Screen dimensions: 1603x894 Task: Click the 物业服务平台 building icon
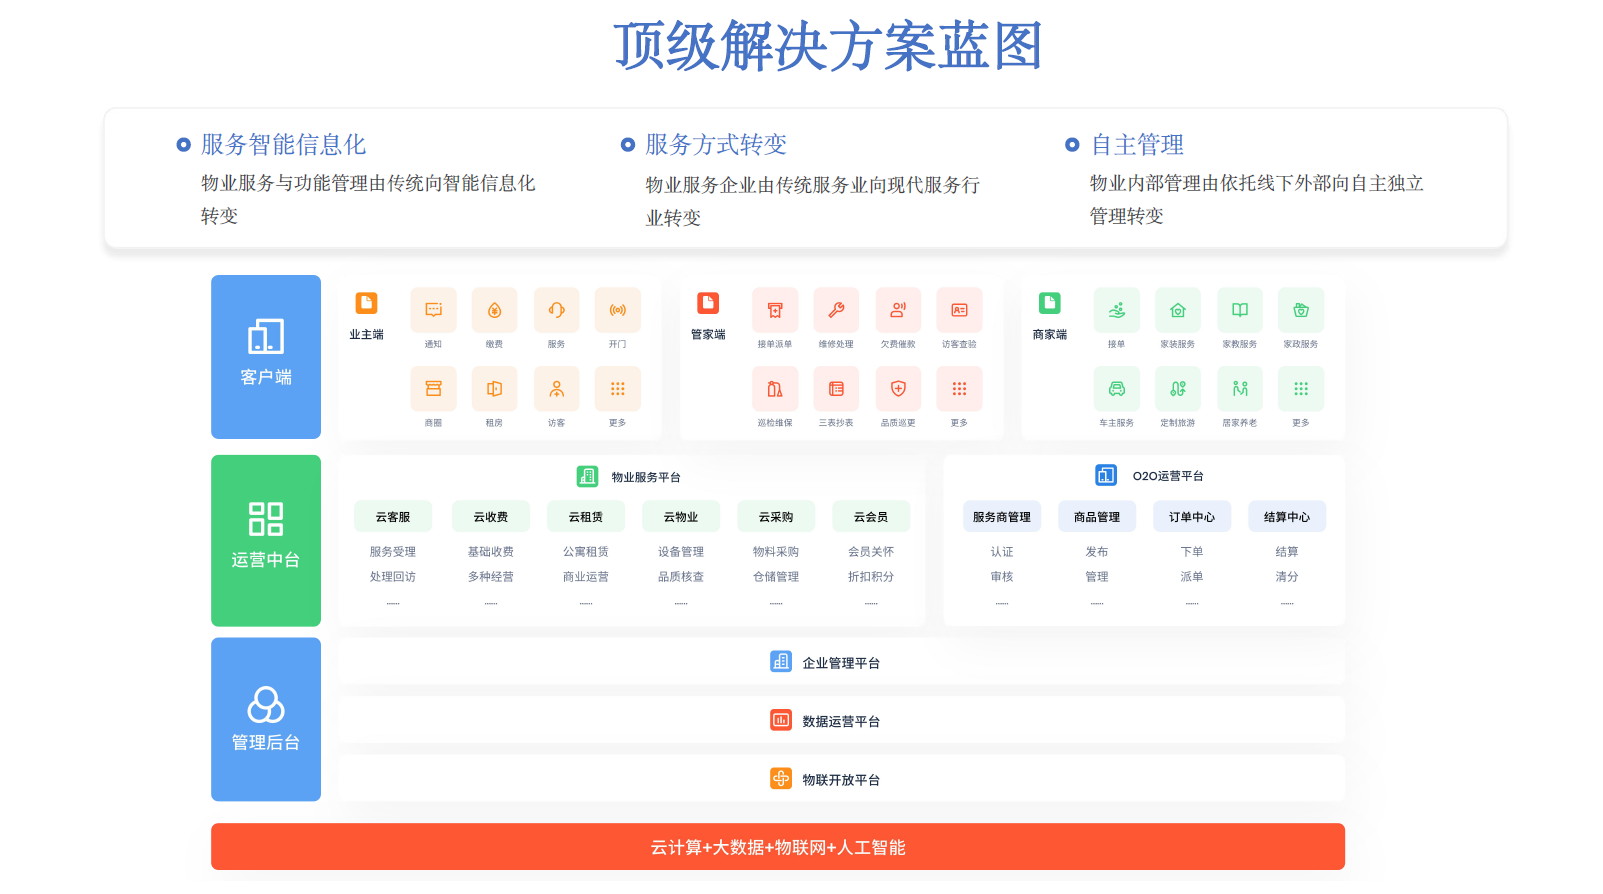[x=587, y=476]
